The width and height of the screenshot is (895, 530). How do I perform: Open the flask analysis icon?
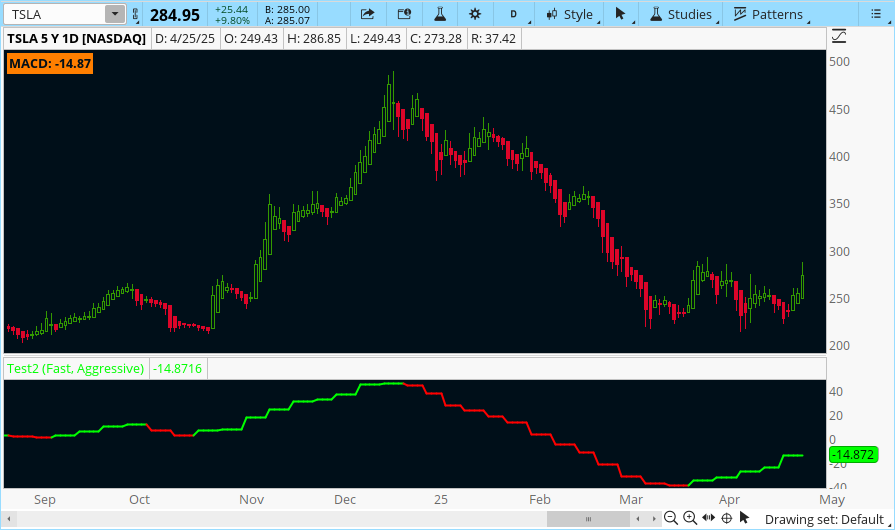pyautogui.click(x=439, y=14)
